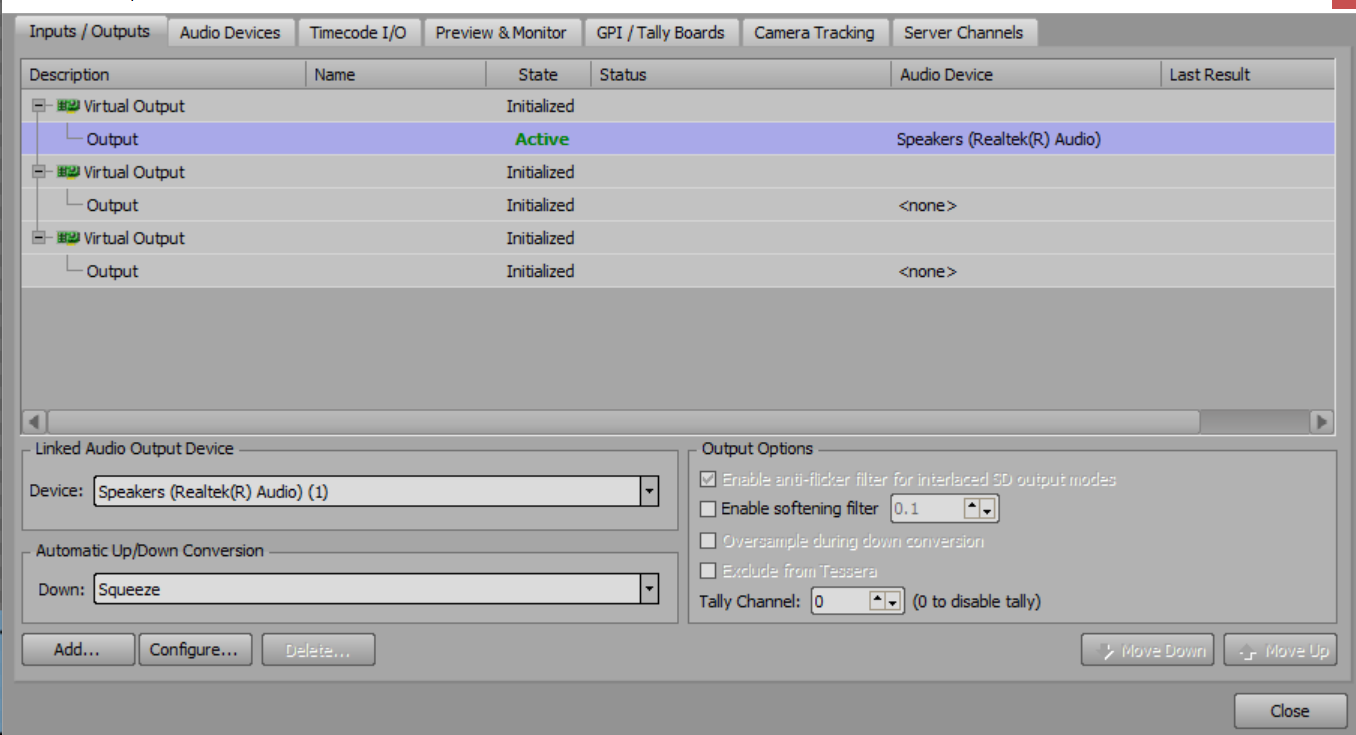
Task: Click the Move Down button
Action: (x=1148, y=650)
